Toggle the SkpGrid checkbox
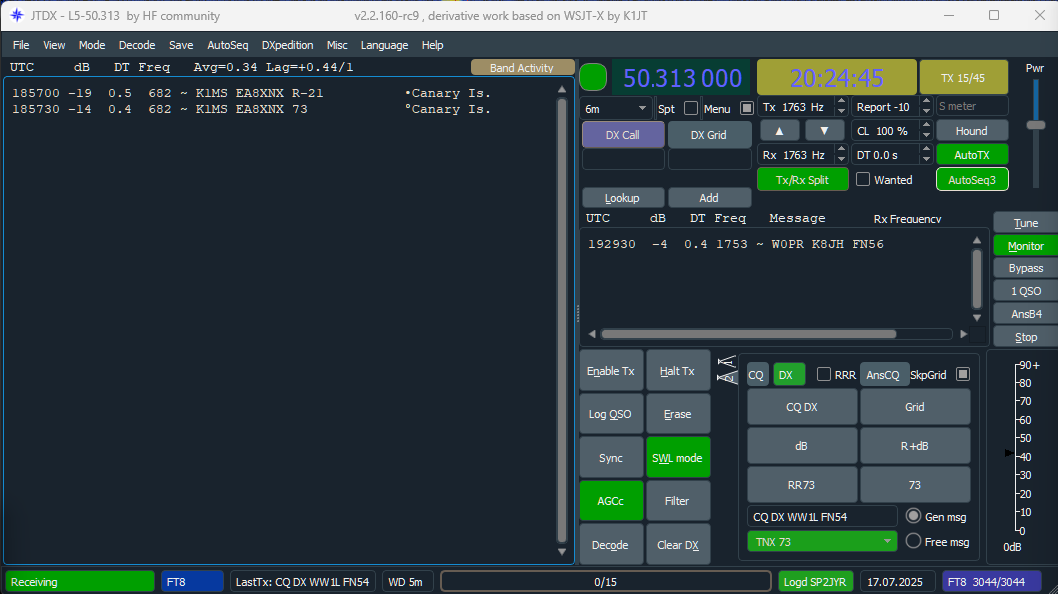 pyautogui.click(x=963, y=374)
